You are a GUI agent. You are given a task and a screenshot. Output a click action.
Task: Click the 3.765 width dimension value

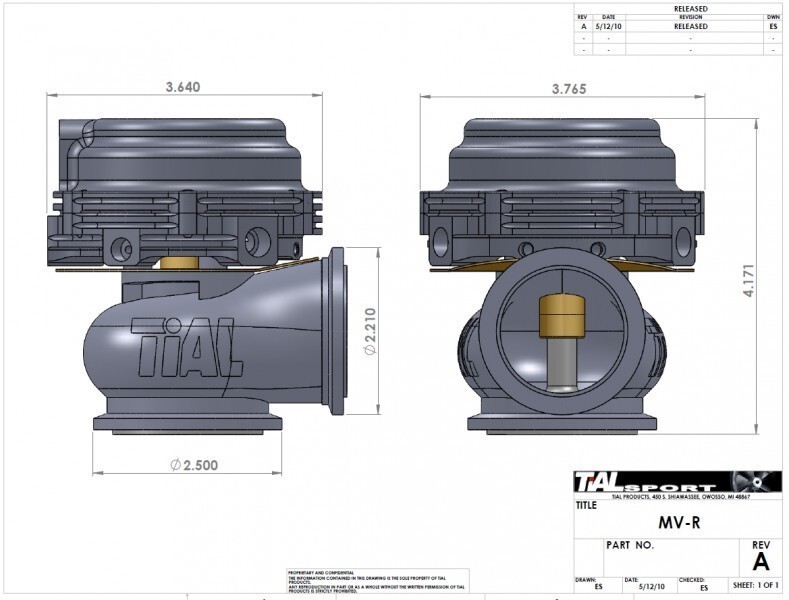coord(569,89)
